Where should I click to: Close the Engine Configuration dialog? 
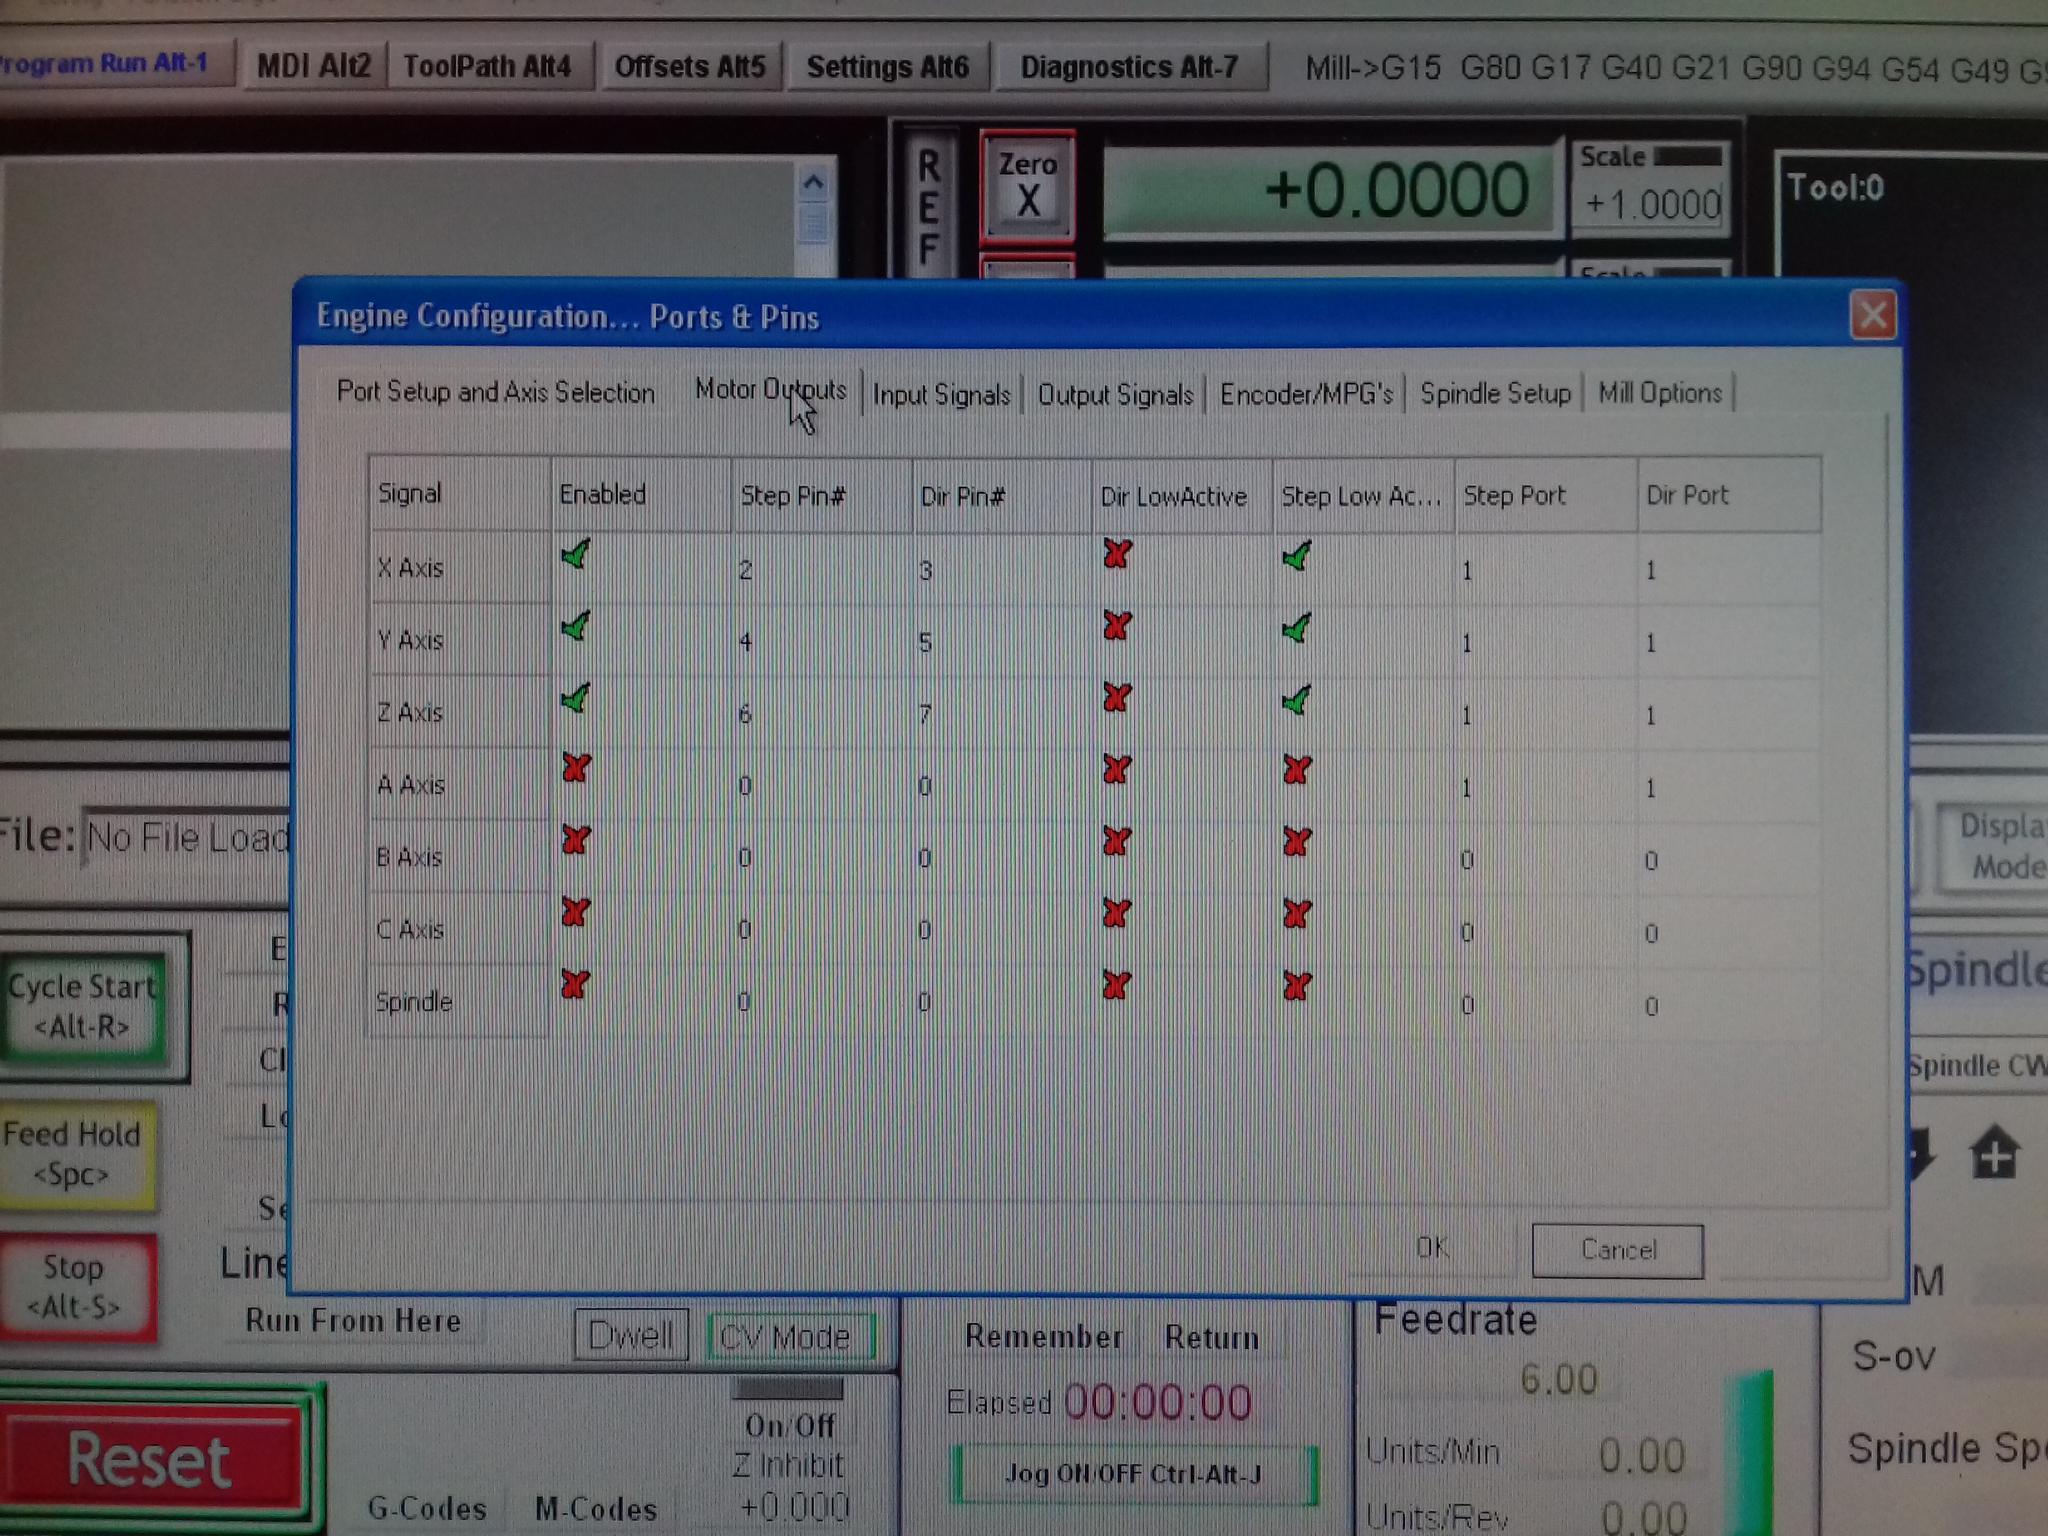[1872, 316]
